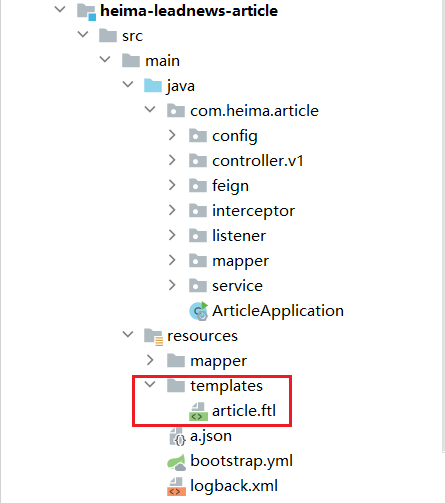Click the feign package icon
The image size is (445, 503).
[x=198, y=186]
